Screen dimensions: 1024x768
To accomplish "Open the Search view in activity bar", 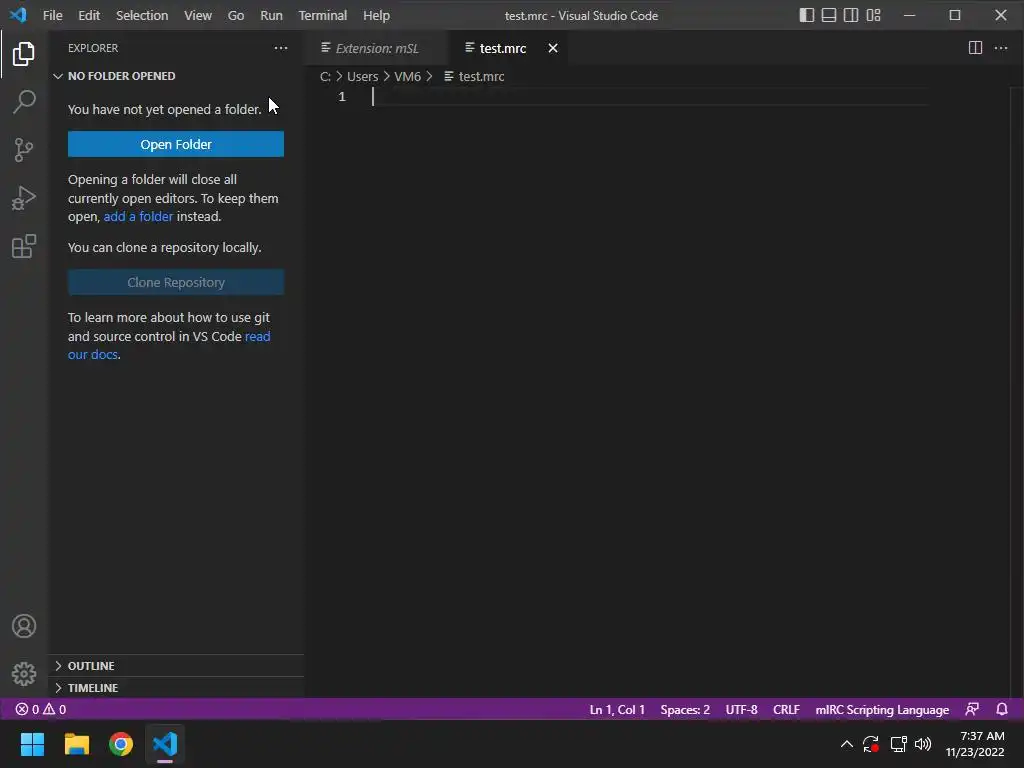I will (x=24, y=102).
